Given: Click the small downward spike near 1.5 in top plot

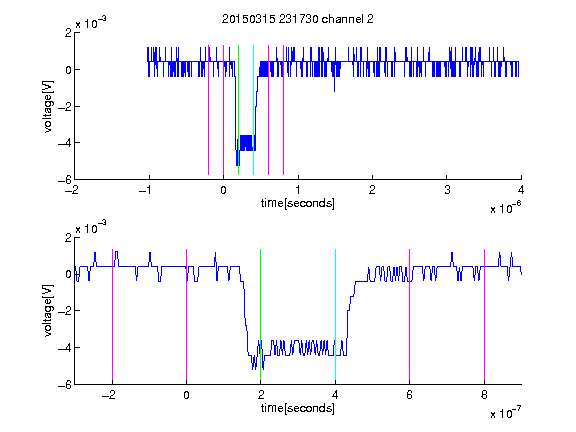Looking at the screenshot, I should 334,85.
